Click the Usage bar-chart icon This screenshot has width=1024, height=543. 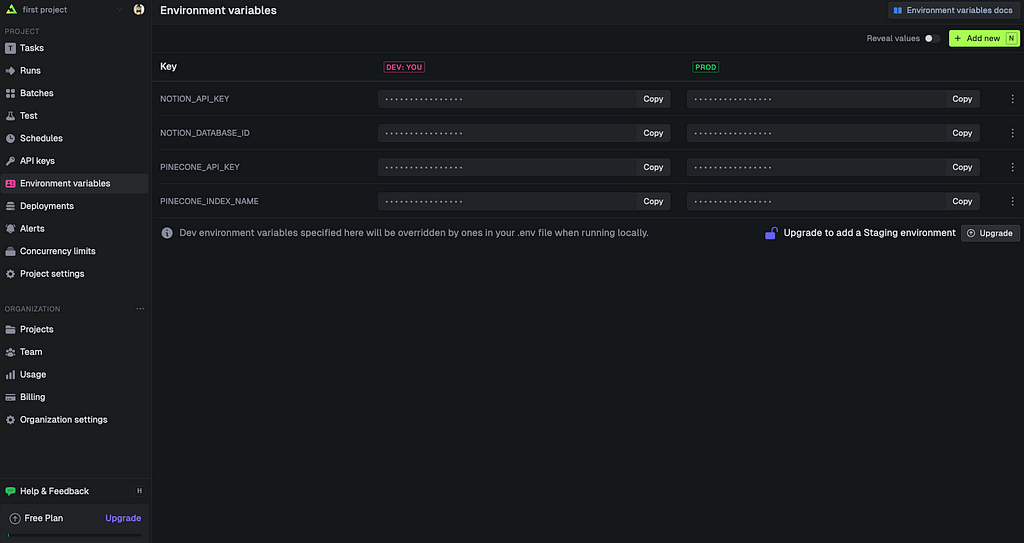click(x=10, y=374)
